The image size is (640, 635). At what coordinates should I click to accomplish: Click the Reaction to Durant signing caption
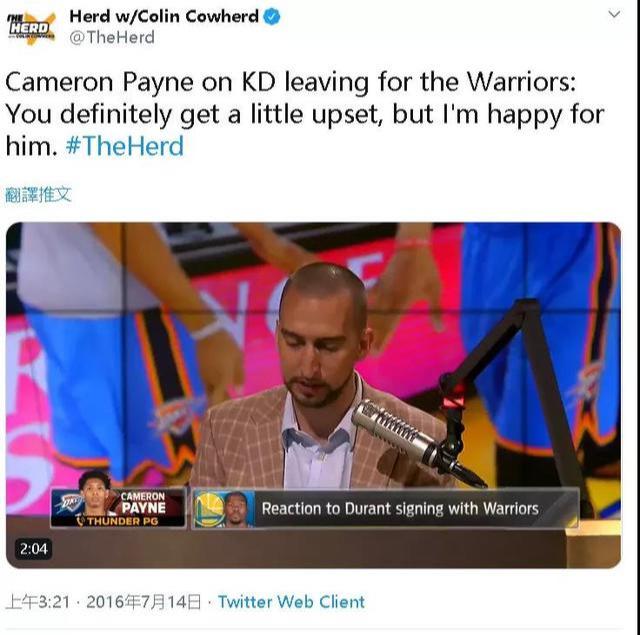point(400,509)
